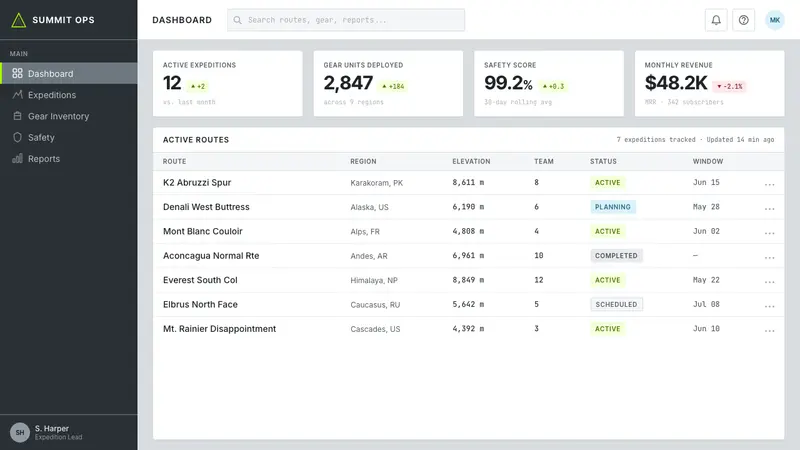Click the Summit Ops triangle logo
The height and width of the screenshot is (450, 800).
(x=19, y=20)
